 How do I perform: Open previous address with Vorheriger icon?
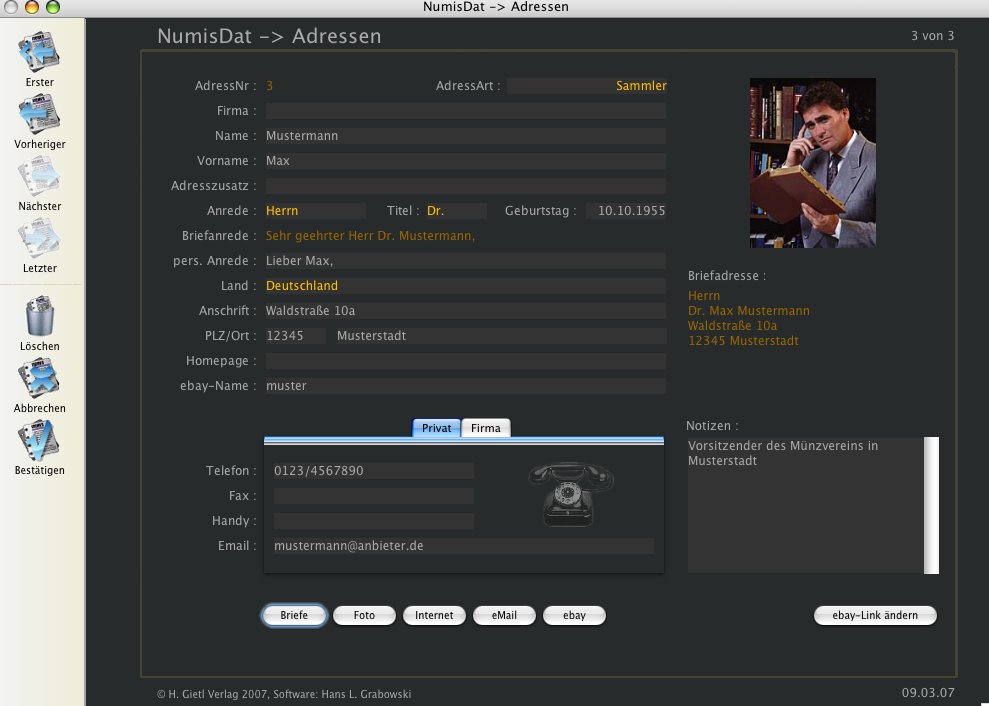click(39, 114)
